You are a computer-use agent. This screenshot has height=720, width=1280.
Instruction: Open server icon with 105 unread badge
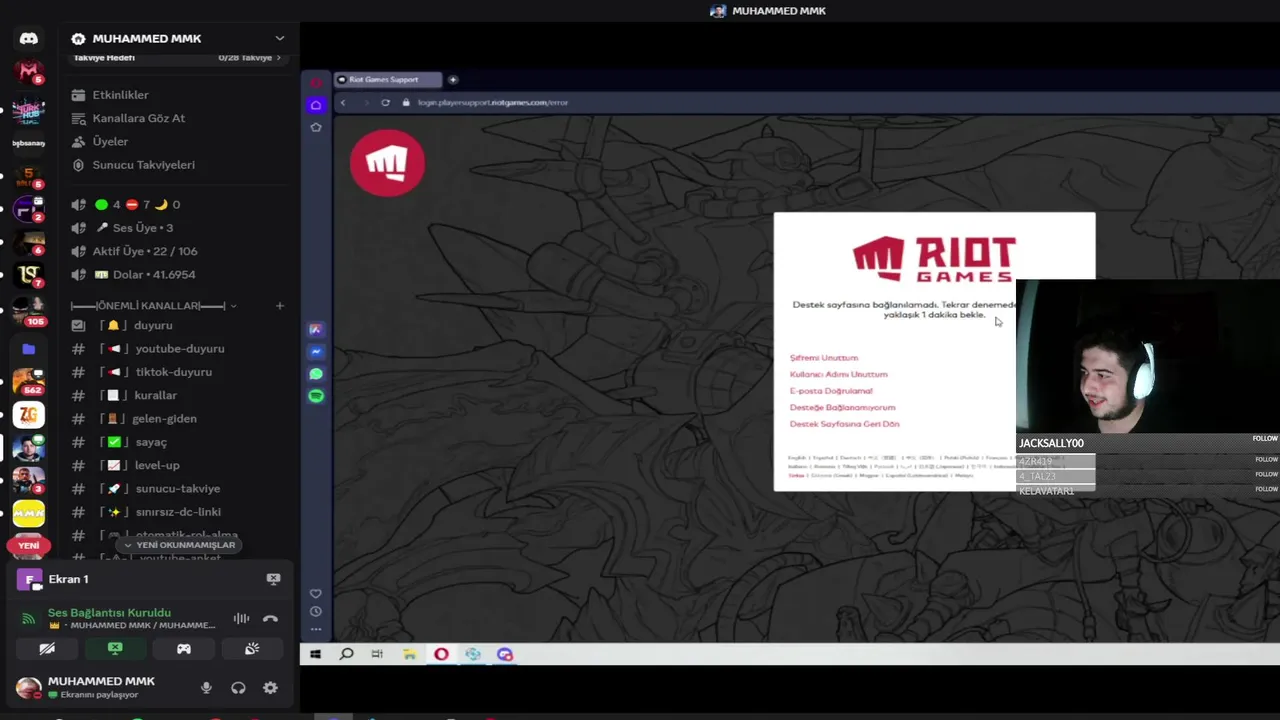click(28, 310)
